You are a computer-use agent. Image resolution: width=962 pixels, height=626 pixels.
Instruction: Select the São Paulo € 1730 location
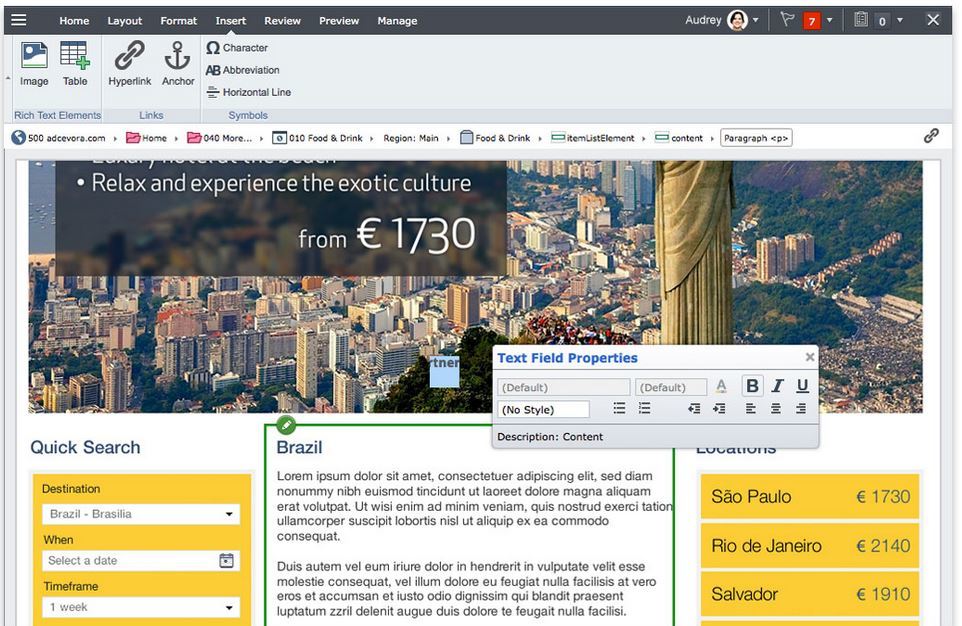coord(810,497)
